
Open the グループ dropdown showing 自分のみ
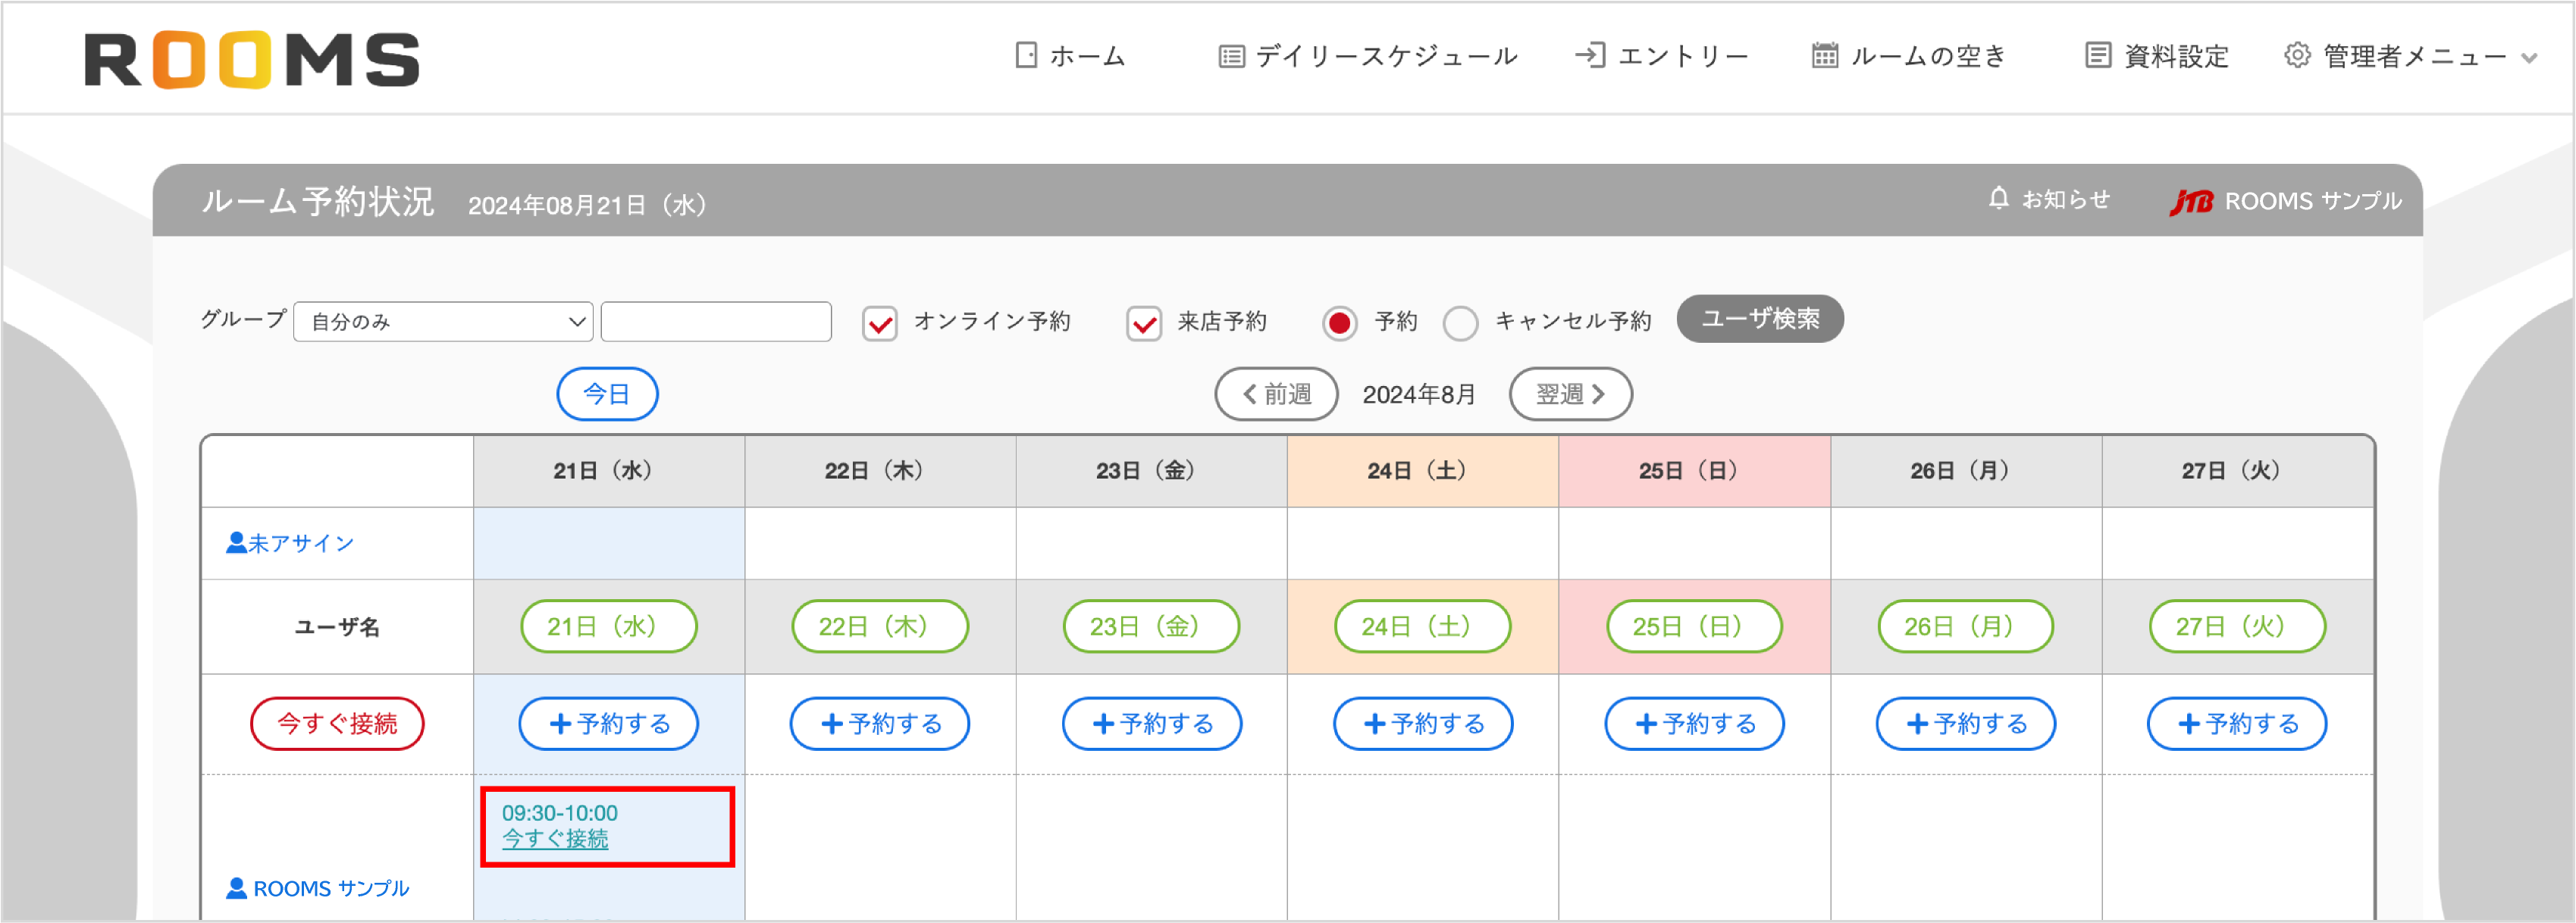[442, 321]
